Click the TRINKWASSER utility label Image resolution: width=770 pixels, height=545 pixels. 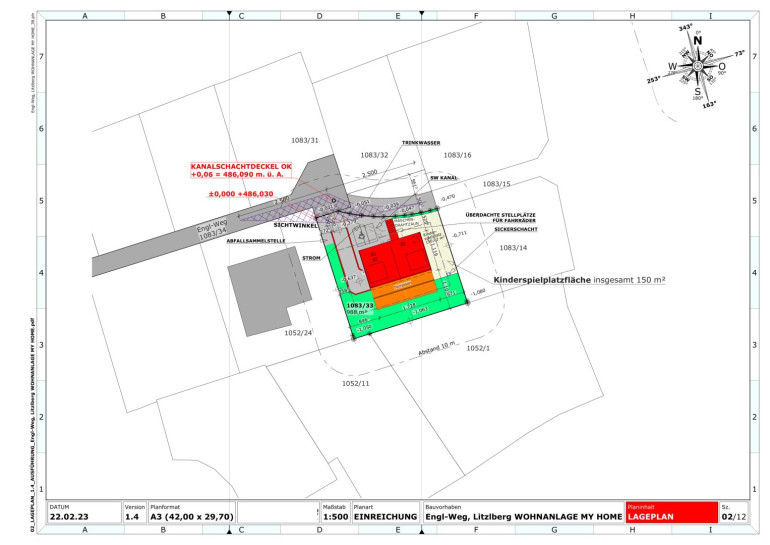(x=421, y=143)
